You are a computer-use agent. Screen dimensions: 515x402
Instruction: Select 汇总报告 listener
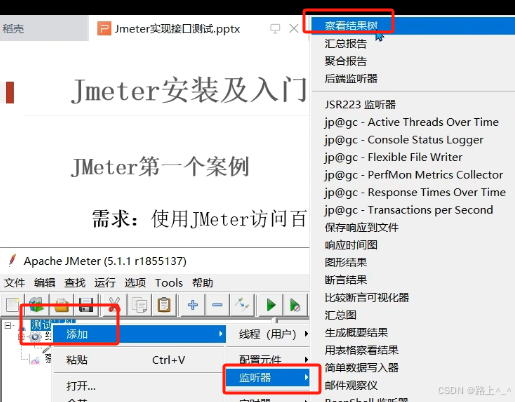(413, 44)
